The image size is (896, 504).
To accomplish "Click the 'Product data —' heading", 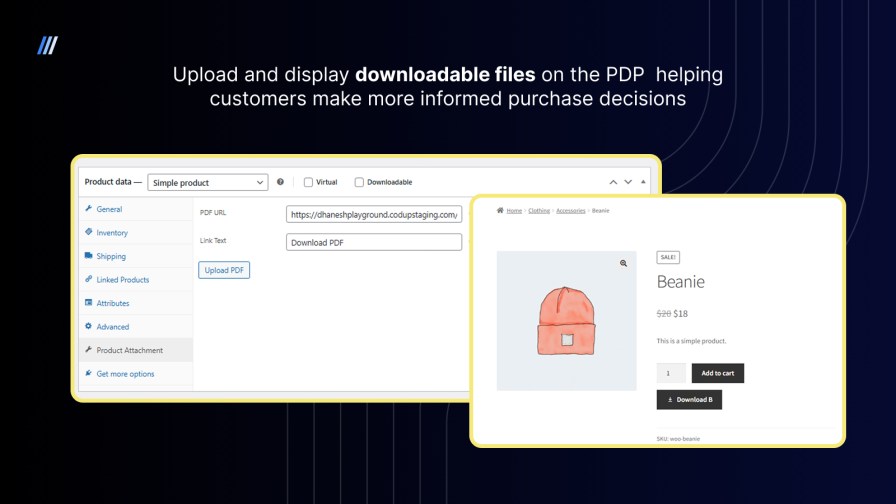I will coord(113,182).
